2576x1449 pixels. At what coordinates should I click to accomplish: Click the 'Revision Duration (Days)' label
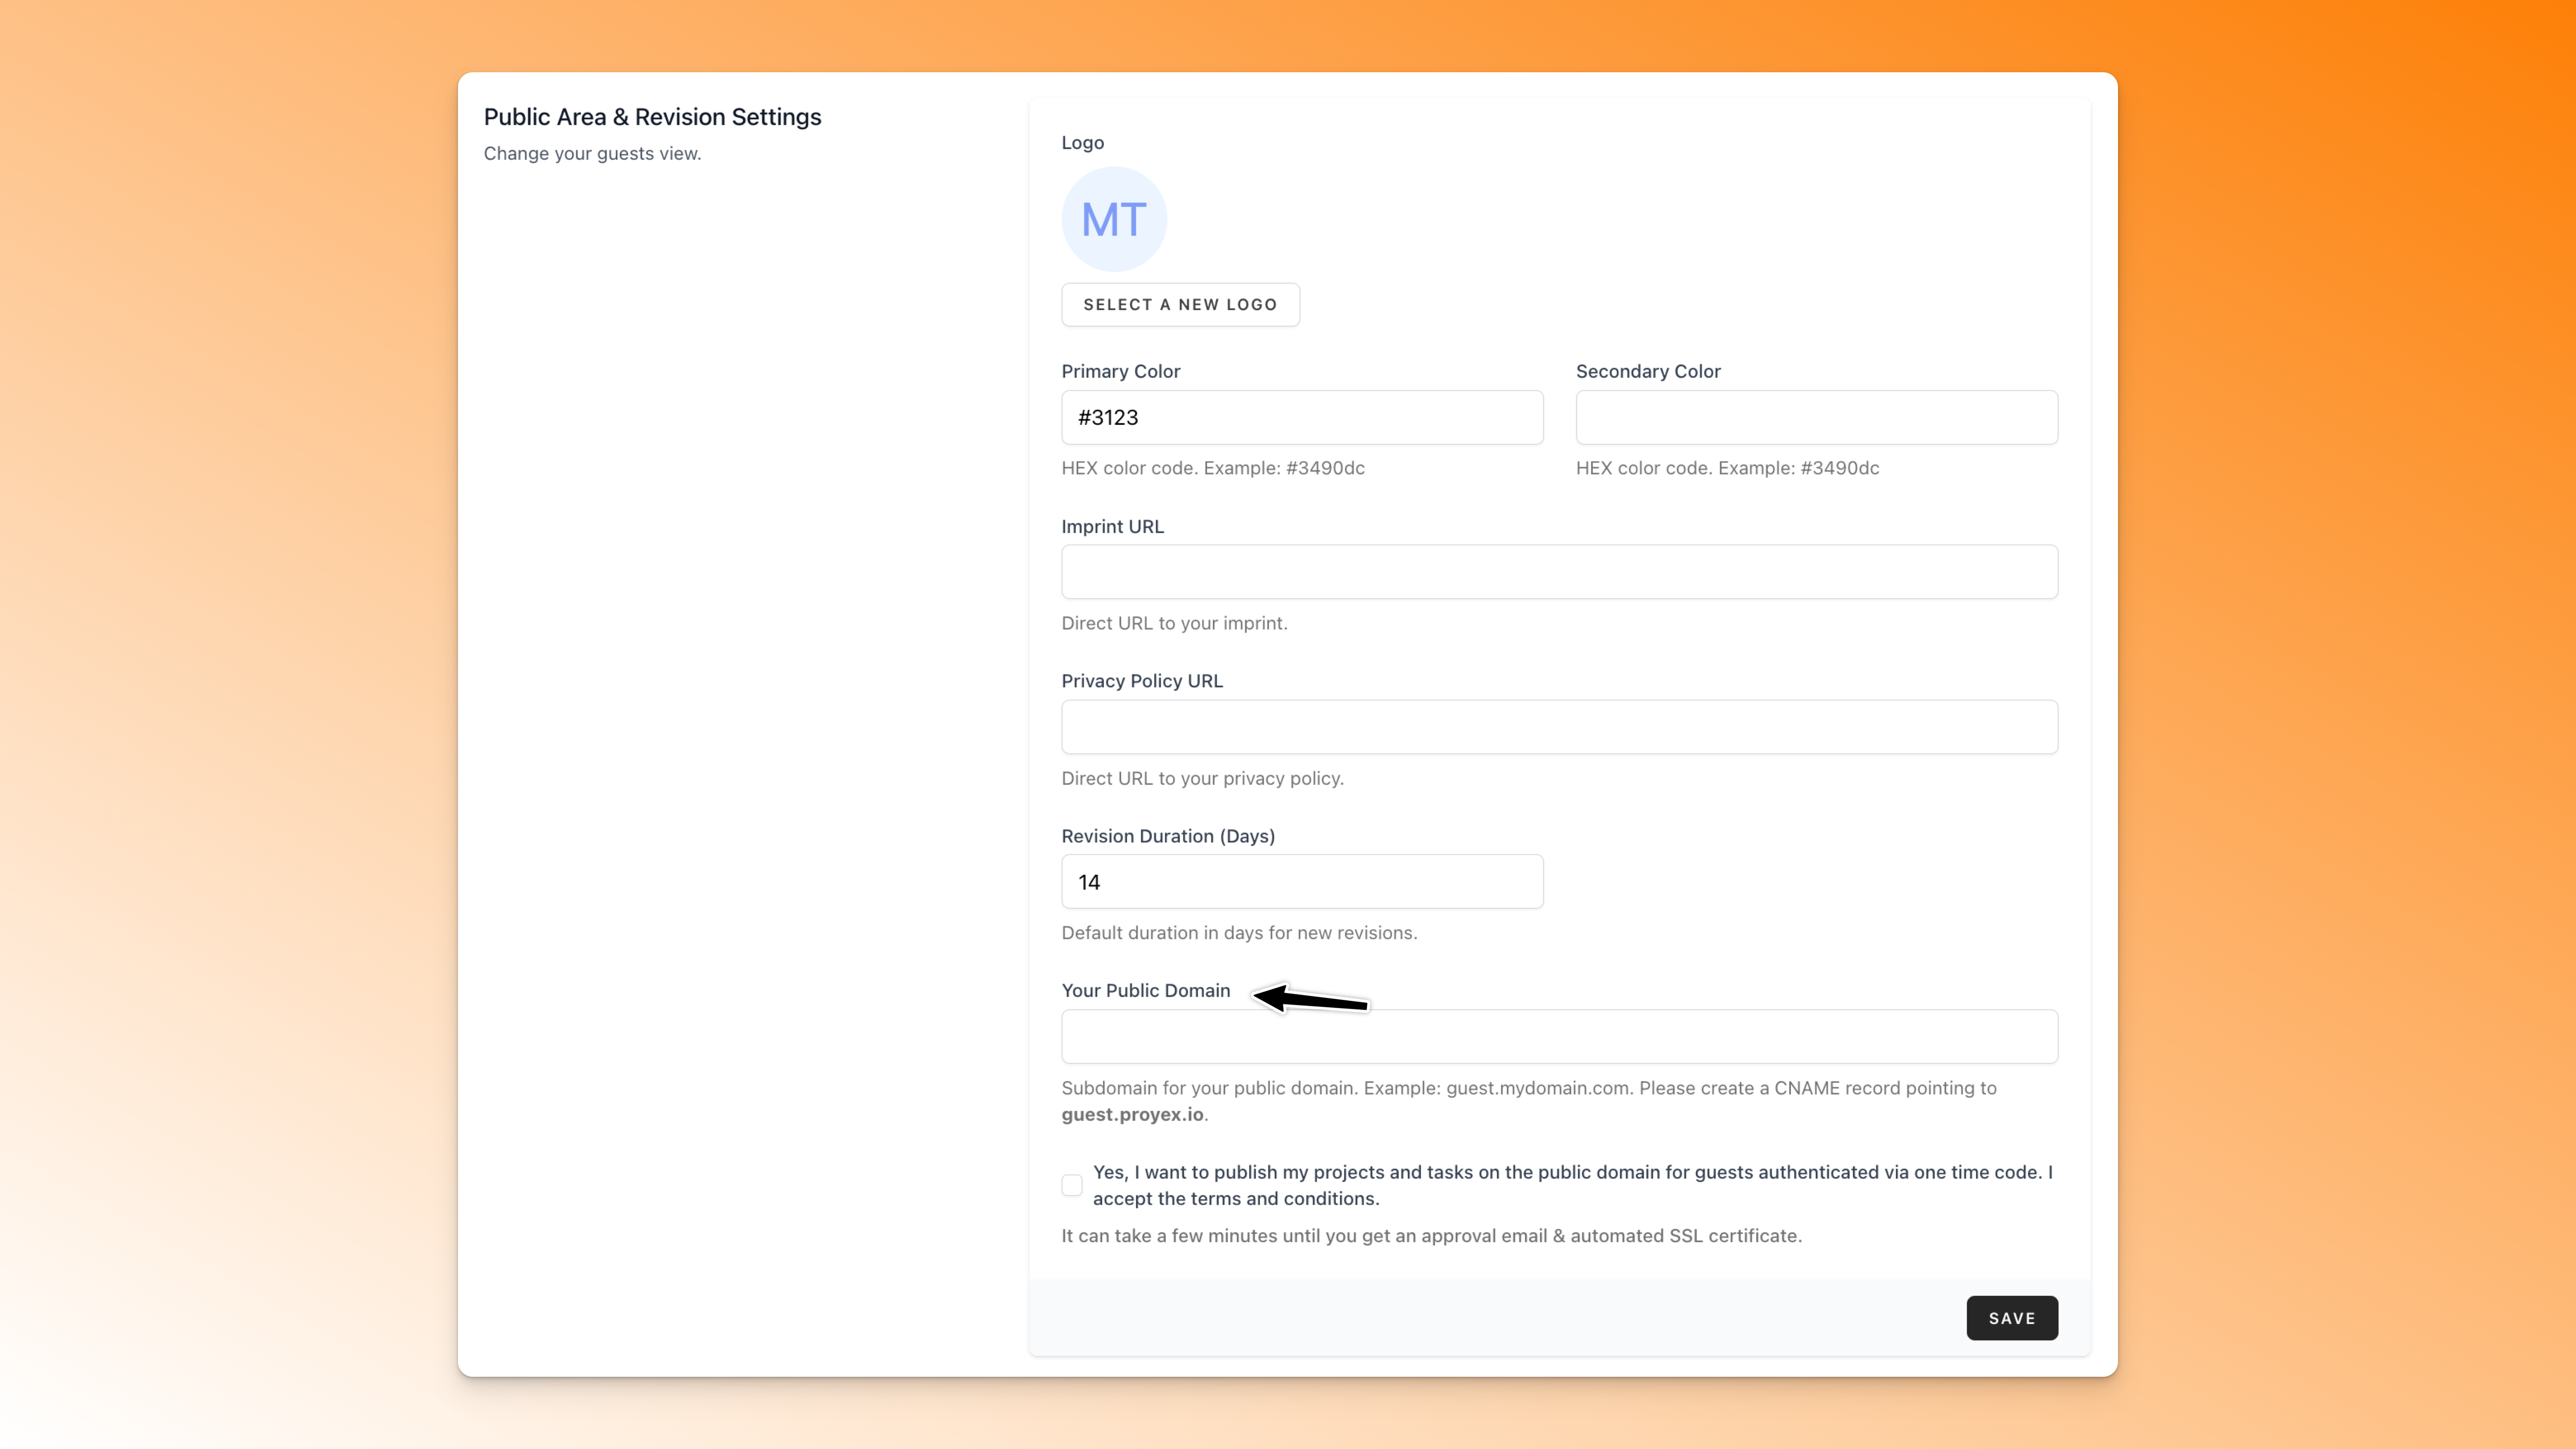point(1168,836)
